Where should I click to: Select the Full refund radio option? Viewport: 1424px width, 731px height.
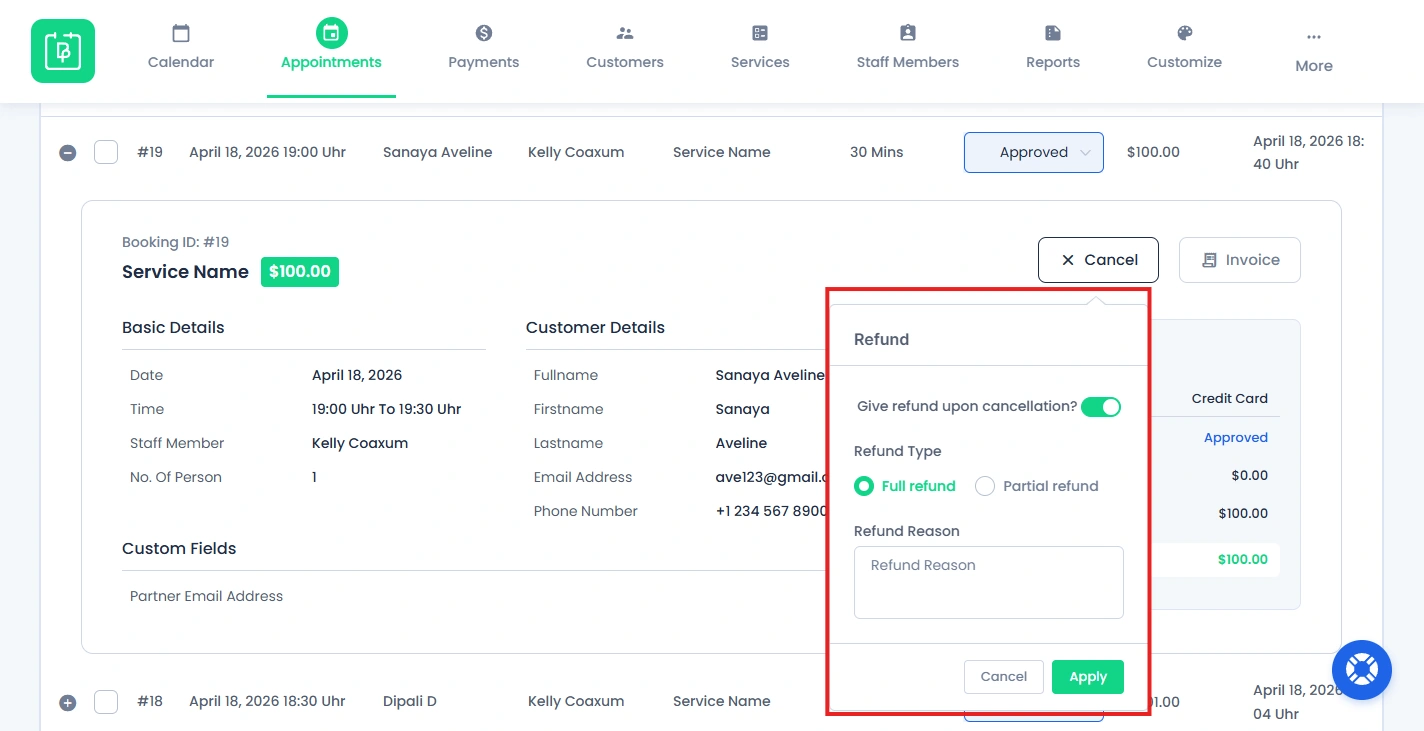coord(864,486)
